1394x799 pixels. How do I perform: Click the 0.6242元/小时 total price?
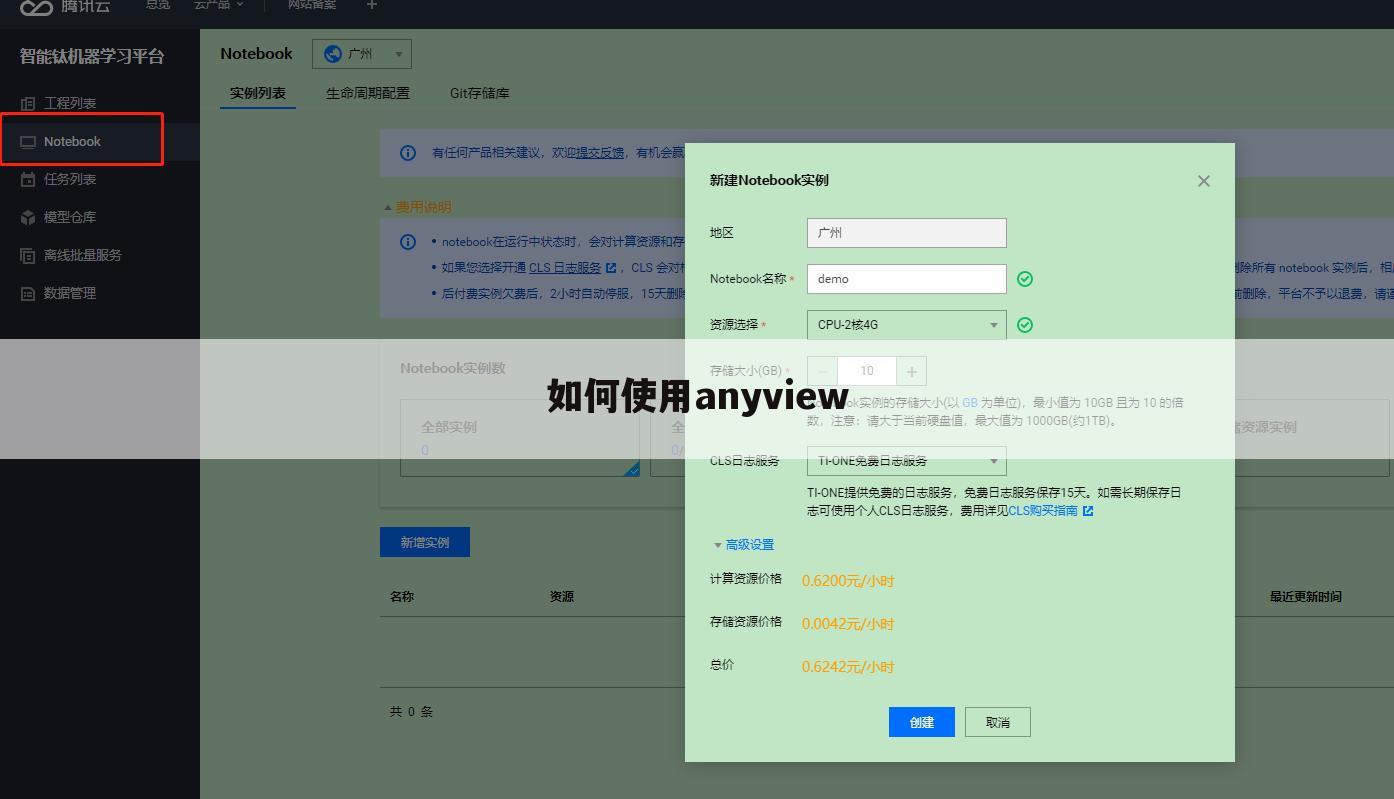[848, 667]
